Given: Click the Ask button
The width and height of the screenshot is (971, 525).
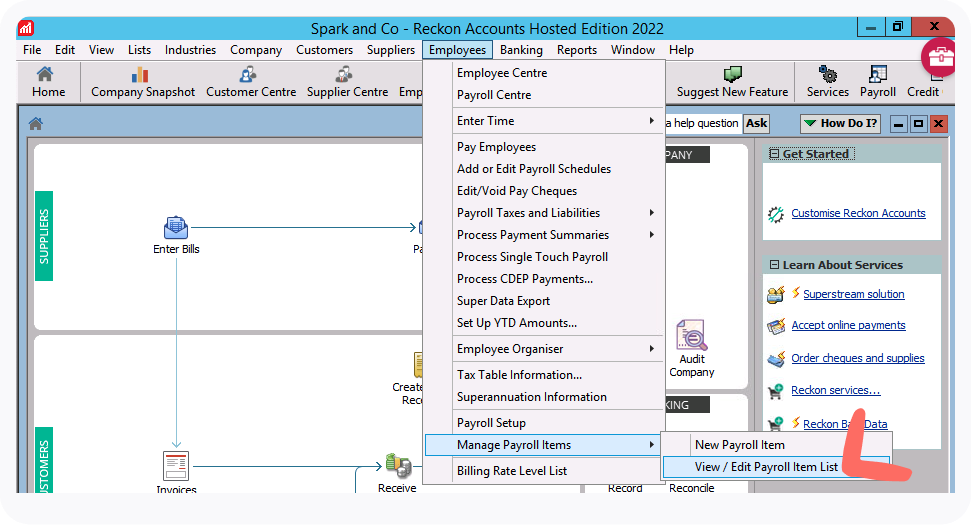Looking at the screenshot, I should 756,123.
